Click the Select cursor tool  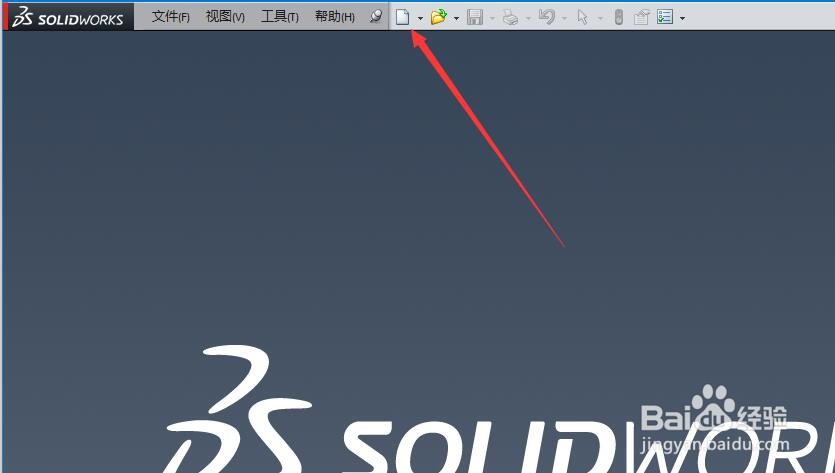(x=583, y=17)
